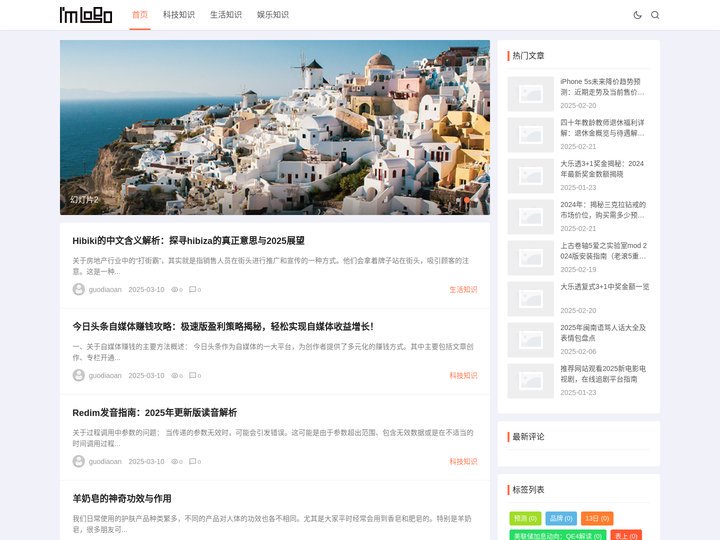Image resolution: width=720 pixels, height=540 pixels.
Task: Click views eye icon on Redim article
Action: pyautogui.click(x=174, y=461)
